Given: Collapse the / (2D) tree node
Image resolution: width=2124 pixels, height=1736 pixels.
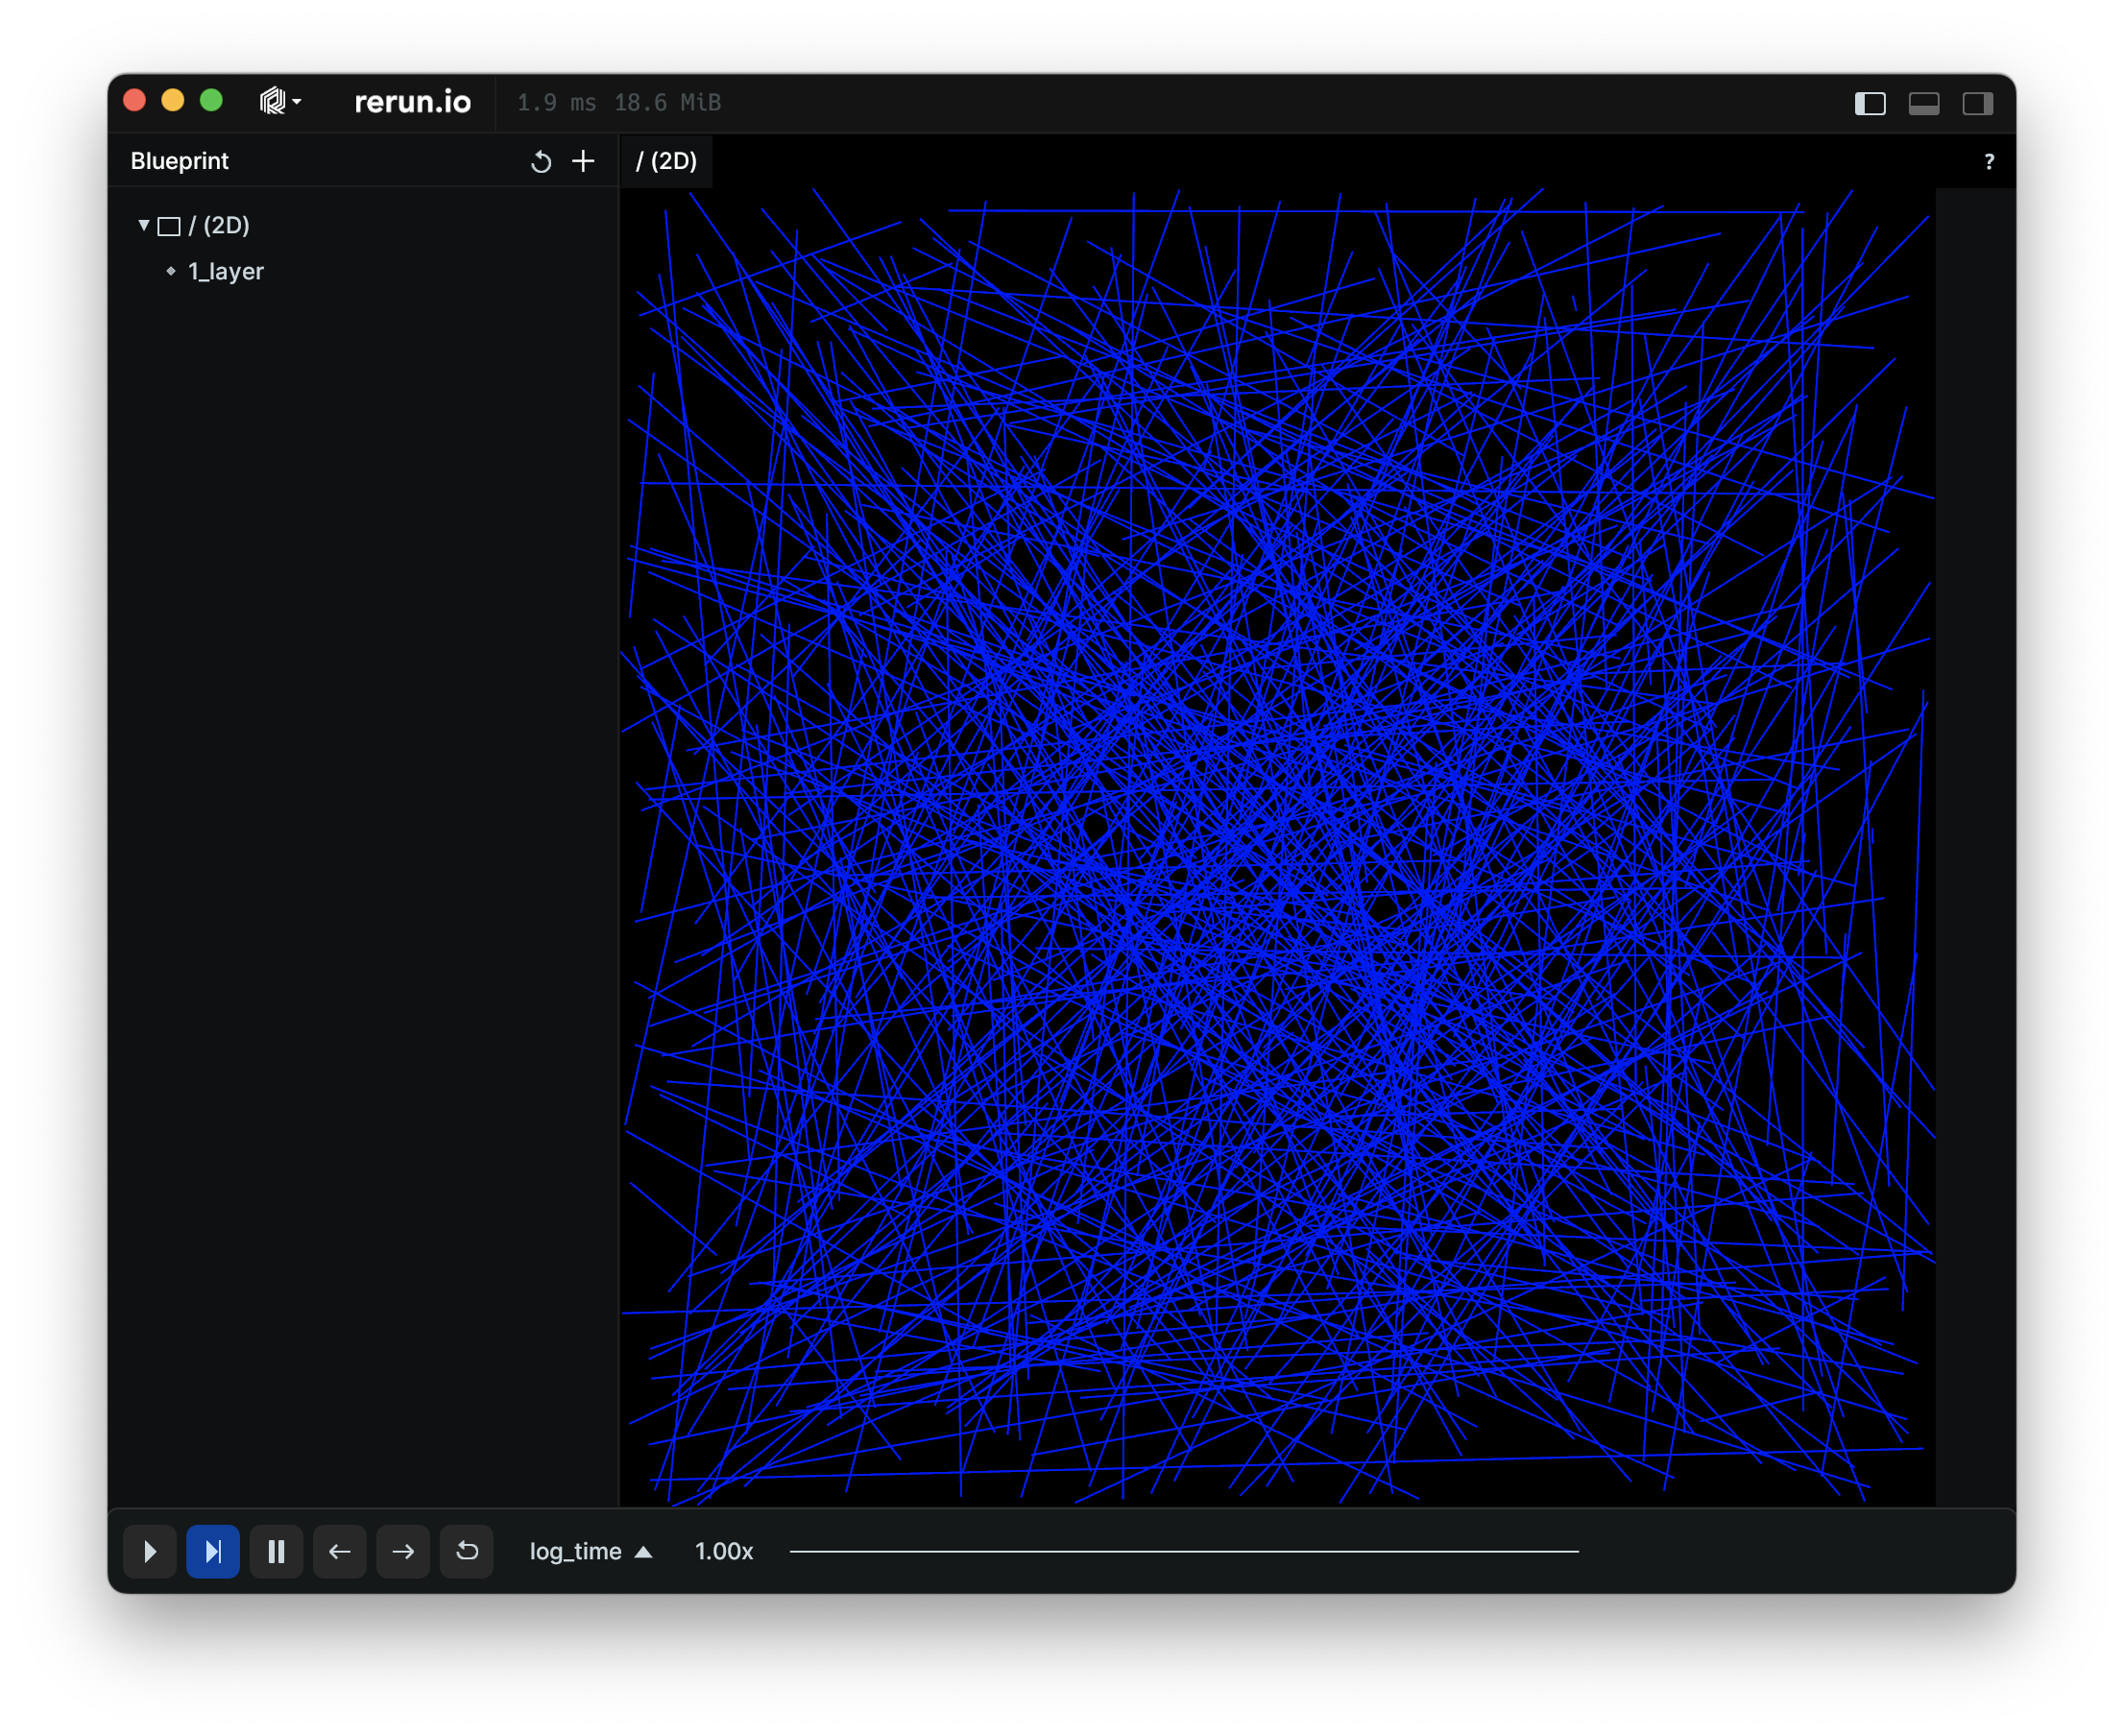Looking at the screenshot, I should 144,226.
